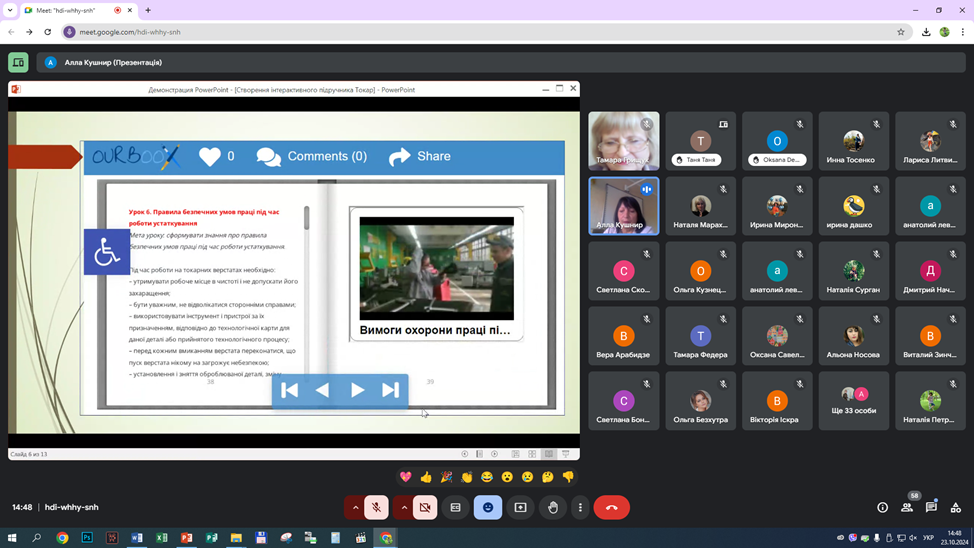Send the thumbs up reaction
This screenshot has width=974, height=548.
click(426, 477)
